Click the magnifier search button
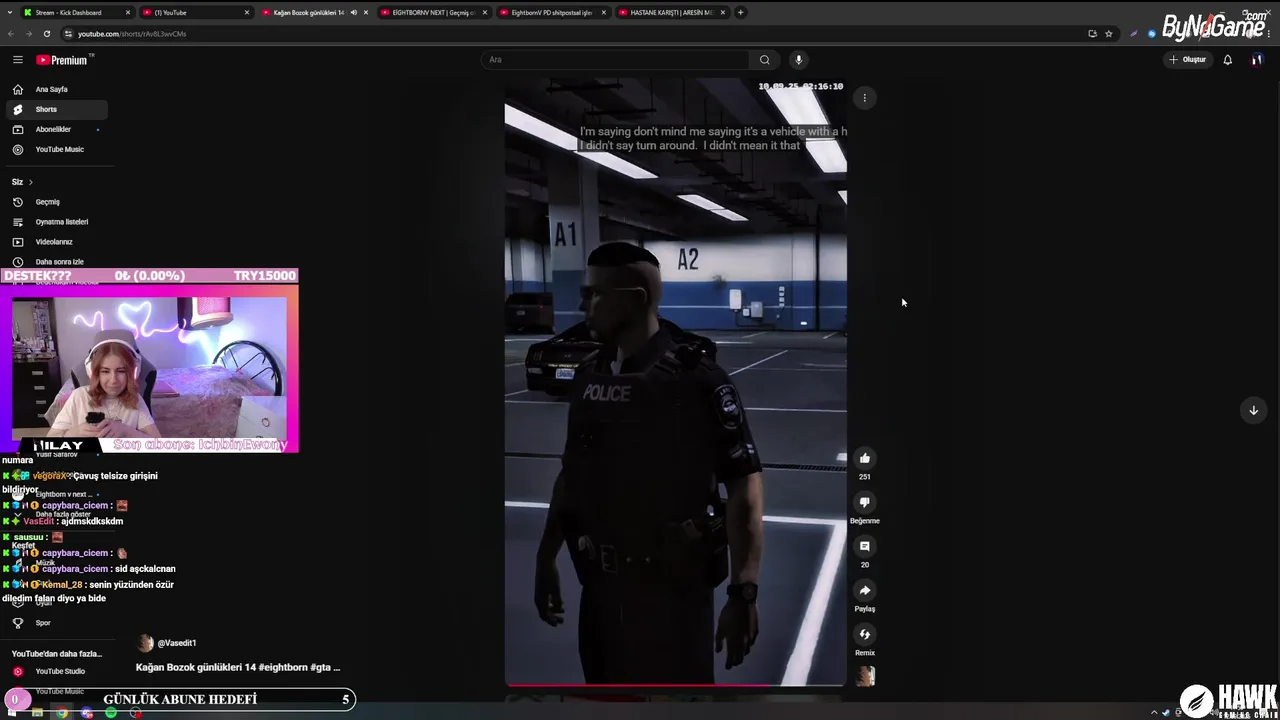This screenshot has height=720, width=1280. click(x=765, y=60)
